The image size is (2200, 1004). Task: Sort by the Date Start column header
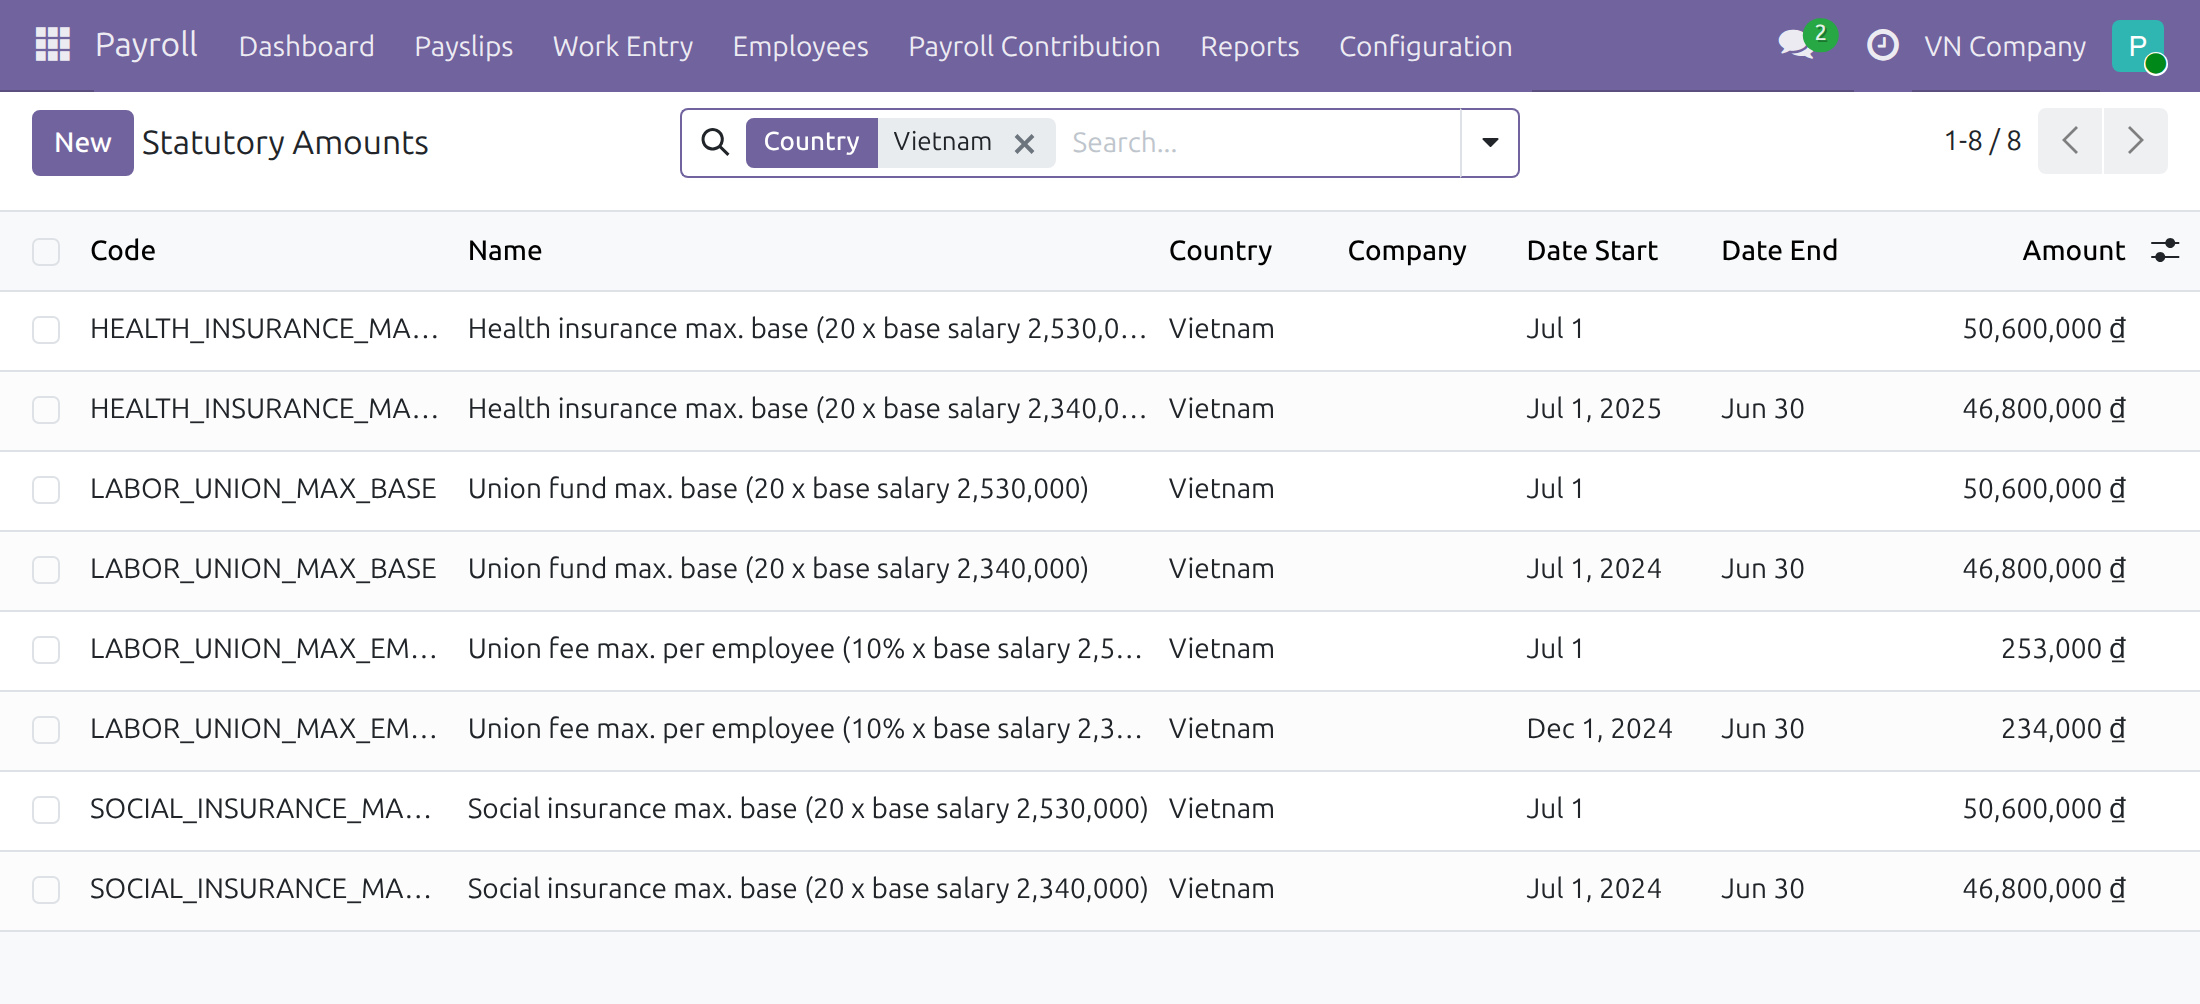pos(1592,250)
